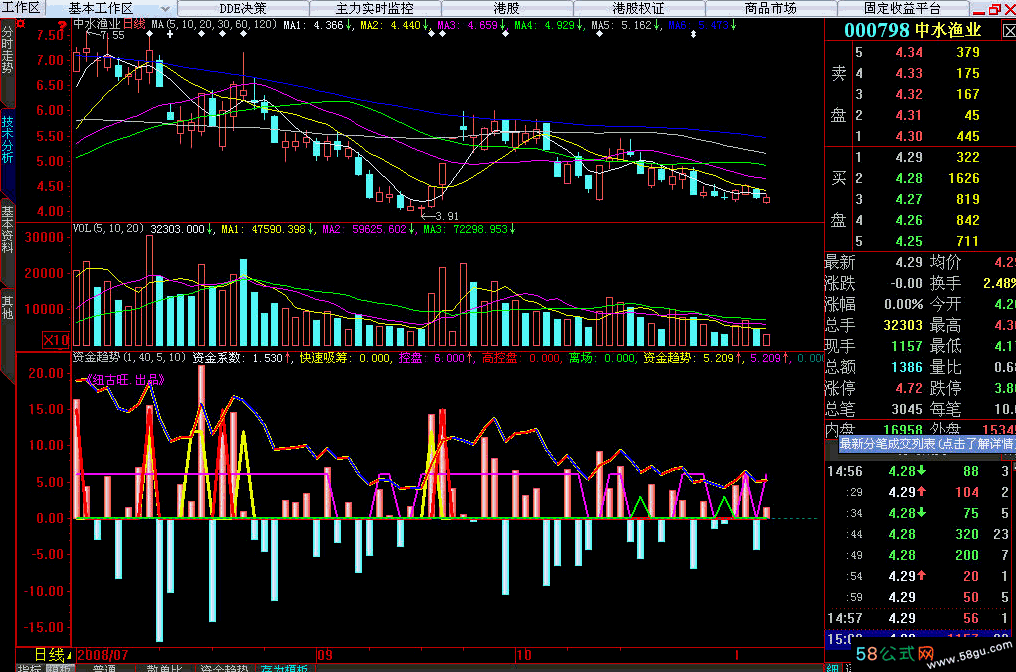
Task: Click sell level 2 price 4.31
Action: pyautogui.click(x=908, y=115)
